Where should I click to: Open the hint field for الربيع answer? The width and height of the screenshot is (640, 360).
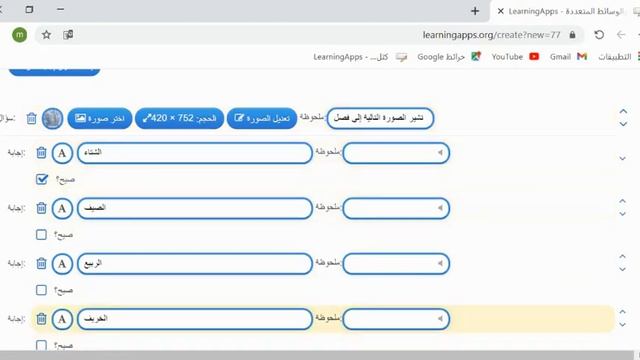396,264
